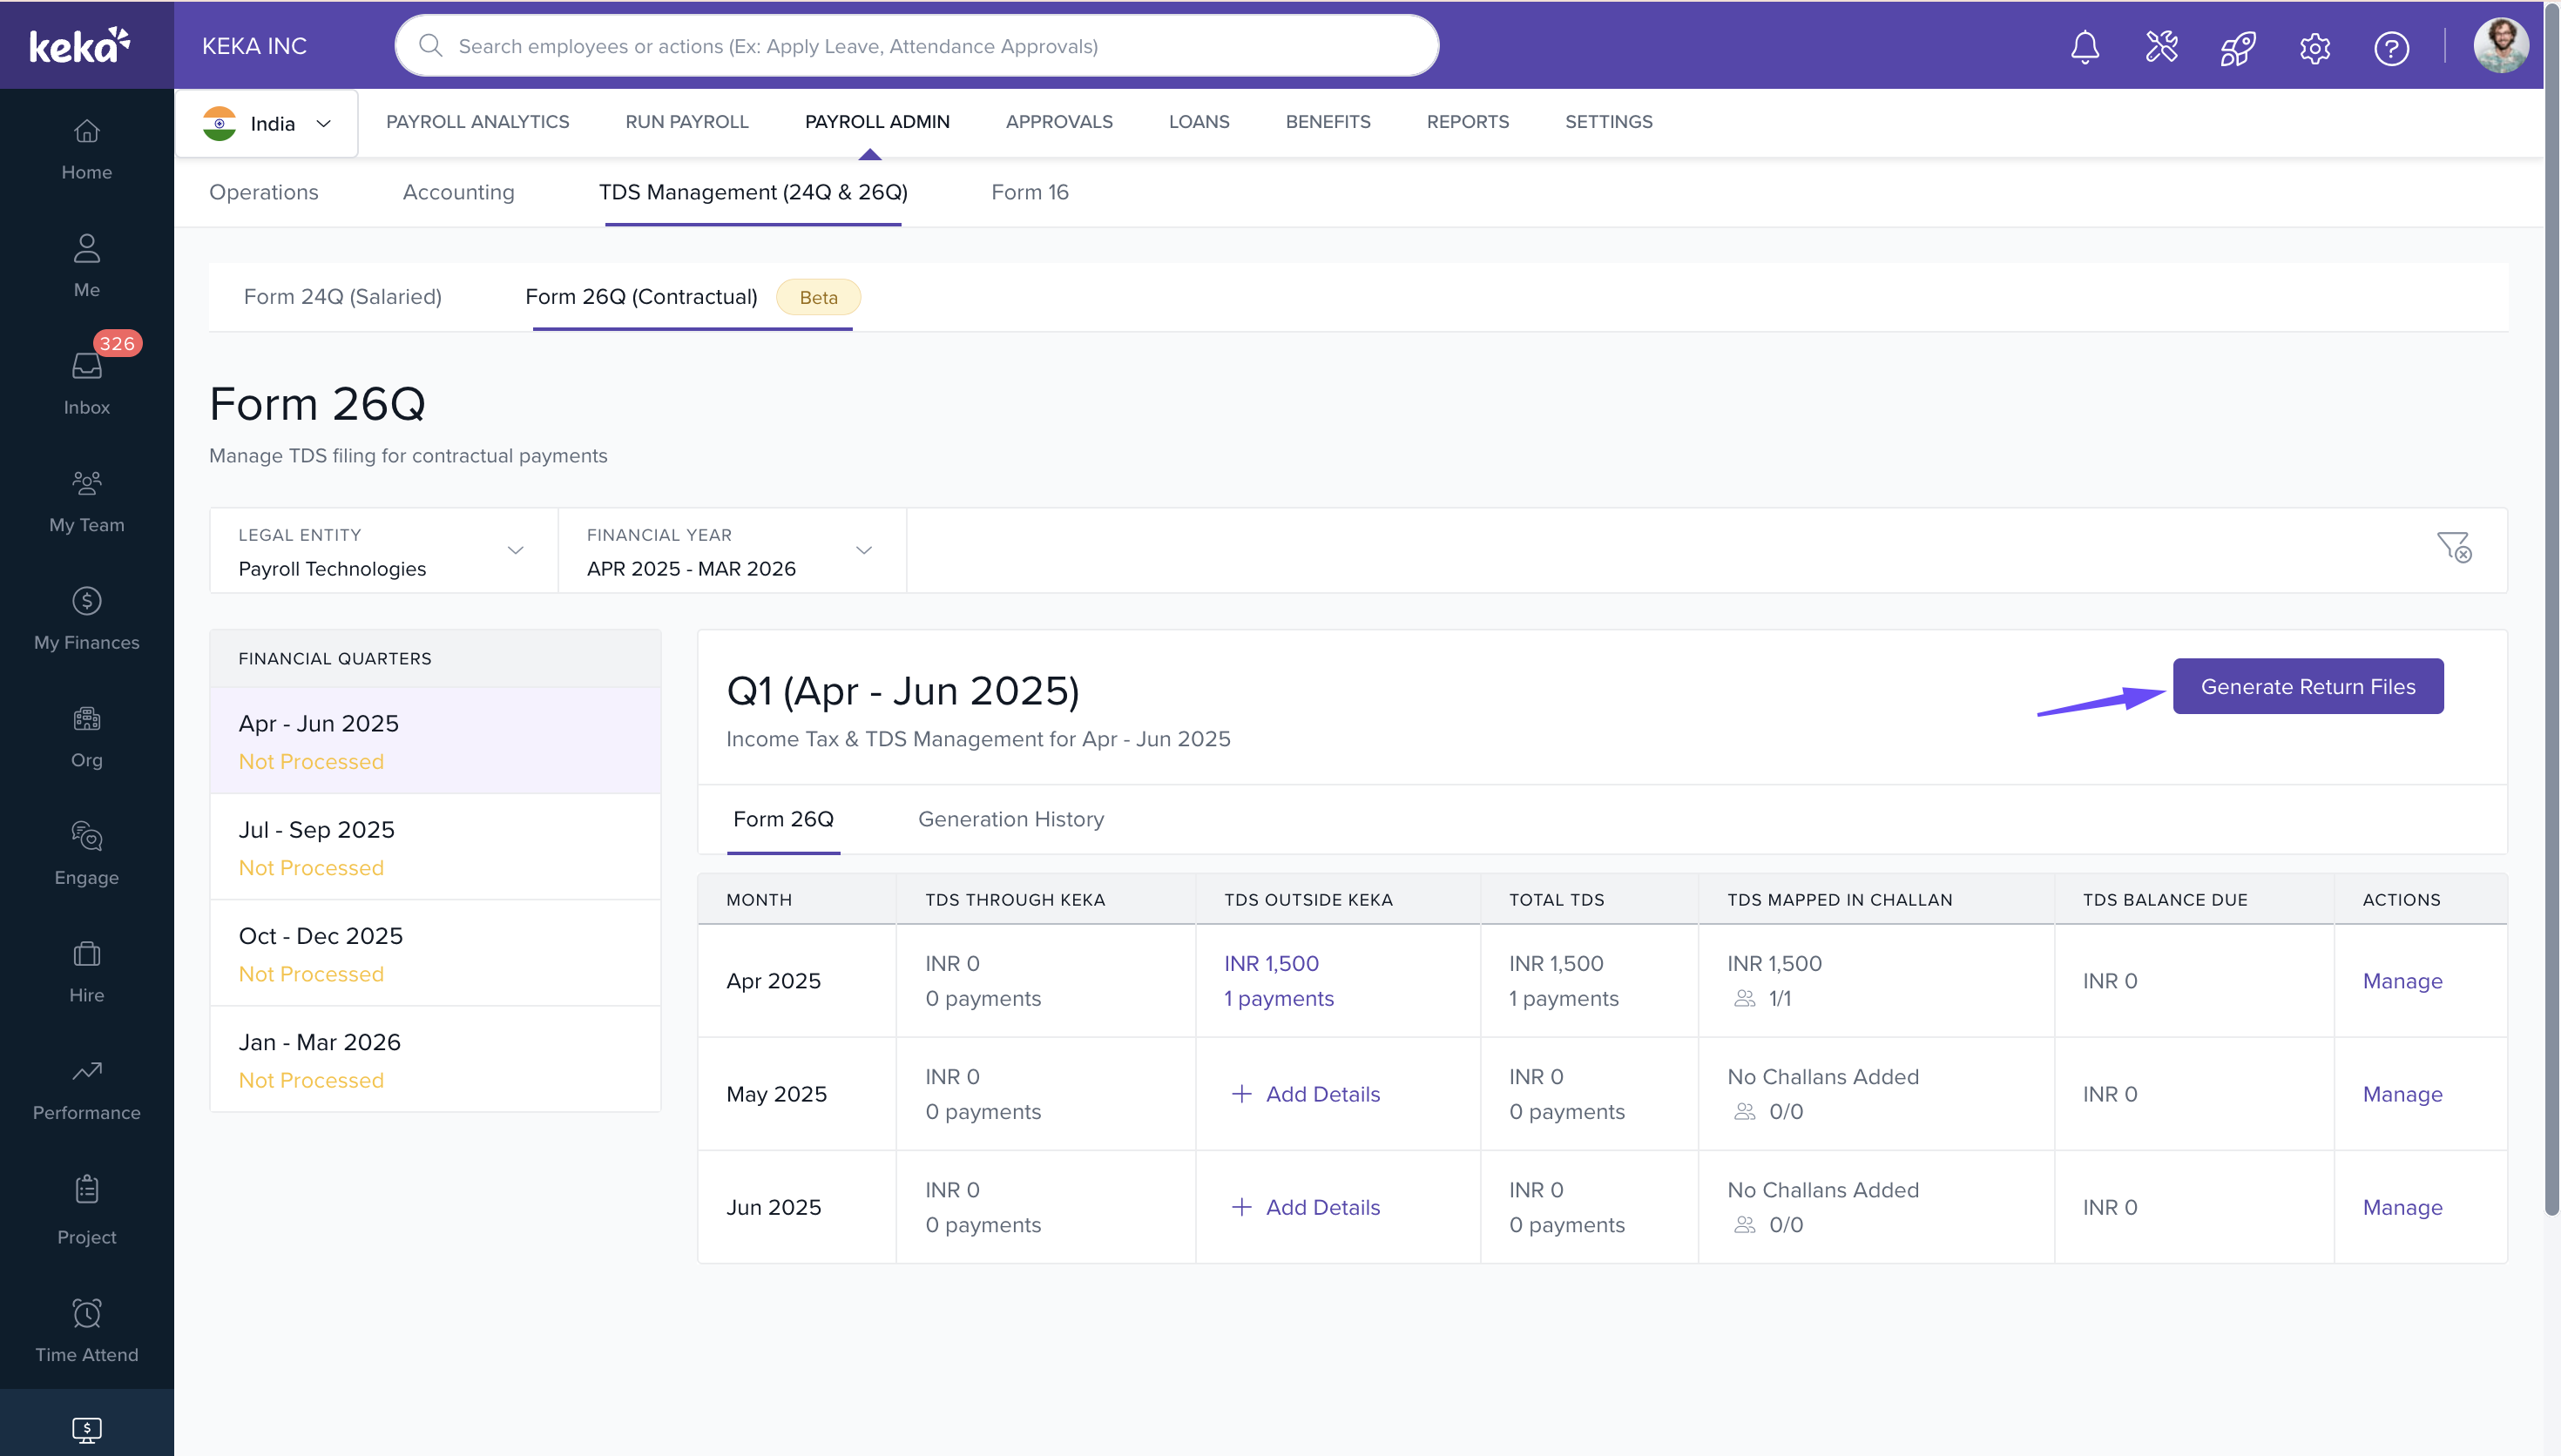Expand the India country dropdown
Screen dimensions: 2561x1456
coord(267,123)
